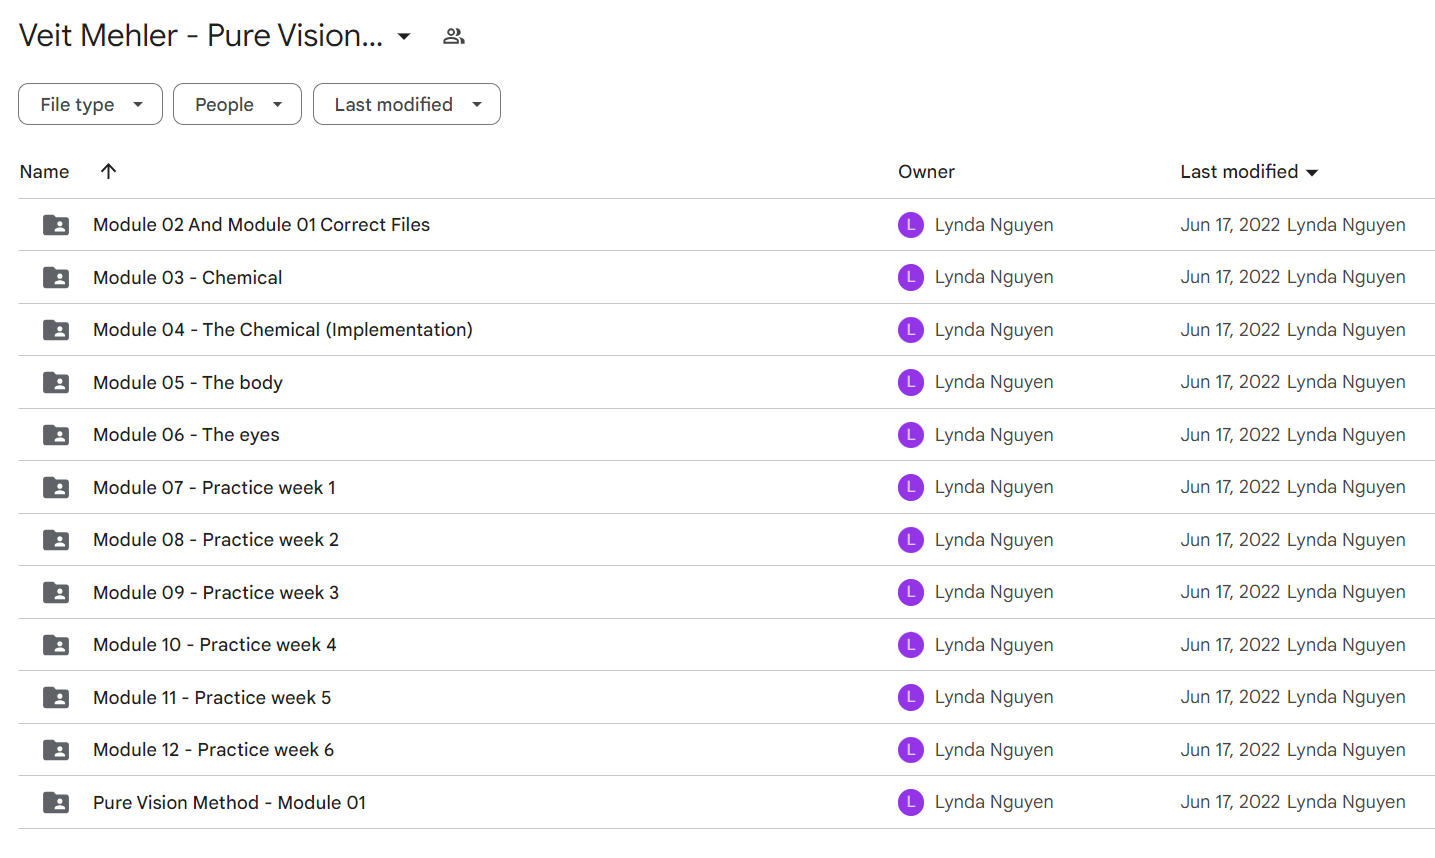Click the shared folder people icon beside the title
Viewport: 1435px width, 858px height.
click(x=454, y=36)
